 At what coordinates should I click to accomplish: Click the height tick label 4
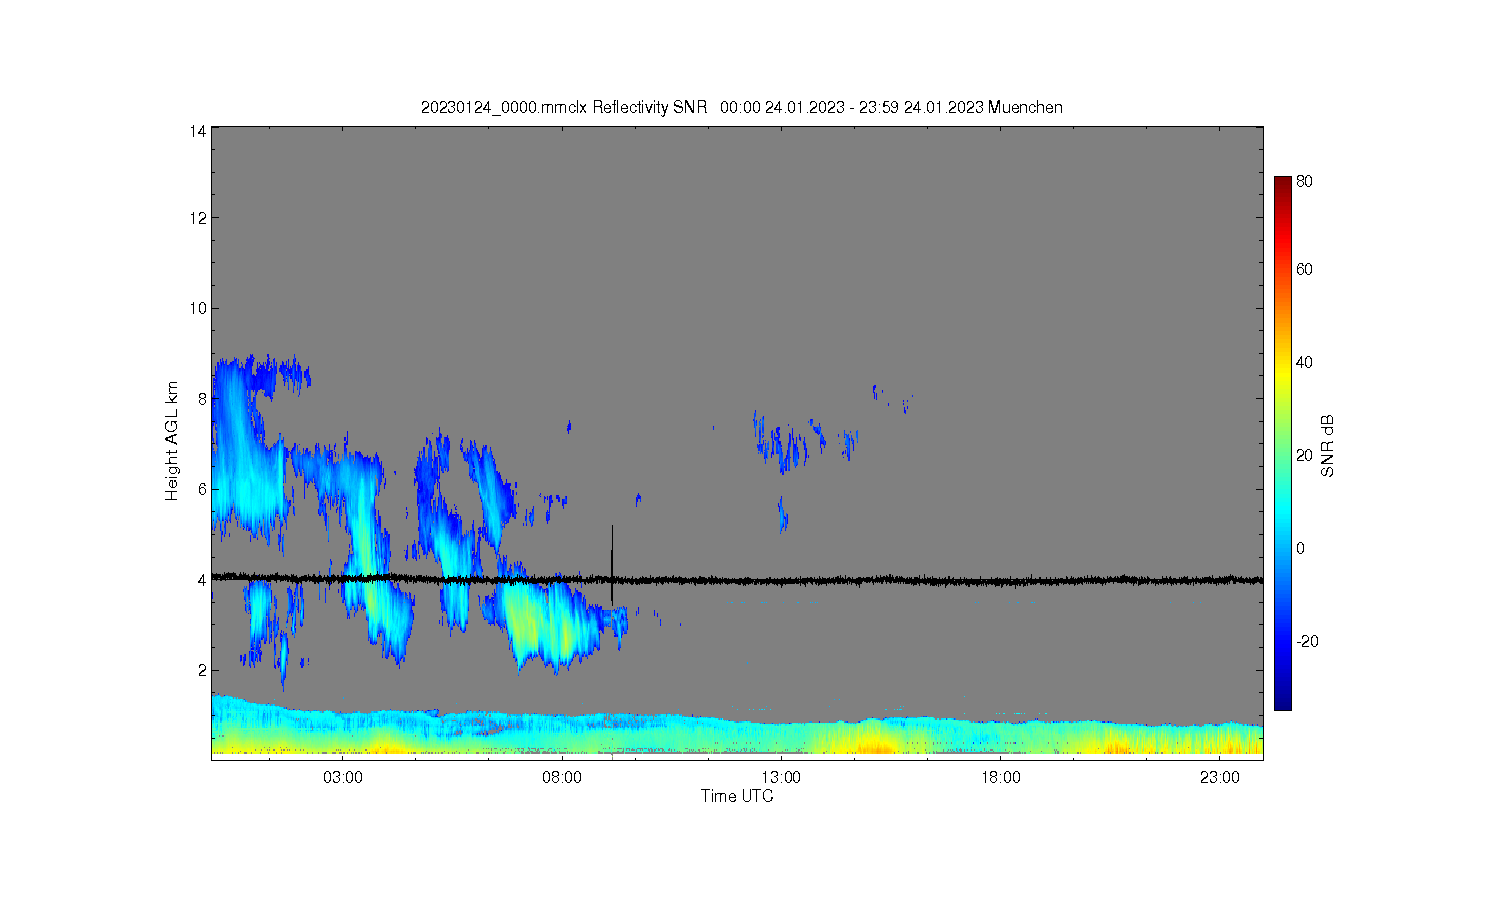tap(202, 580)
